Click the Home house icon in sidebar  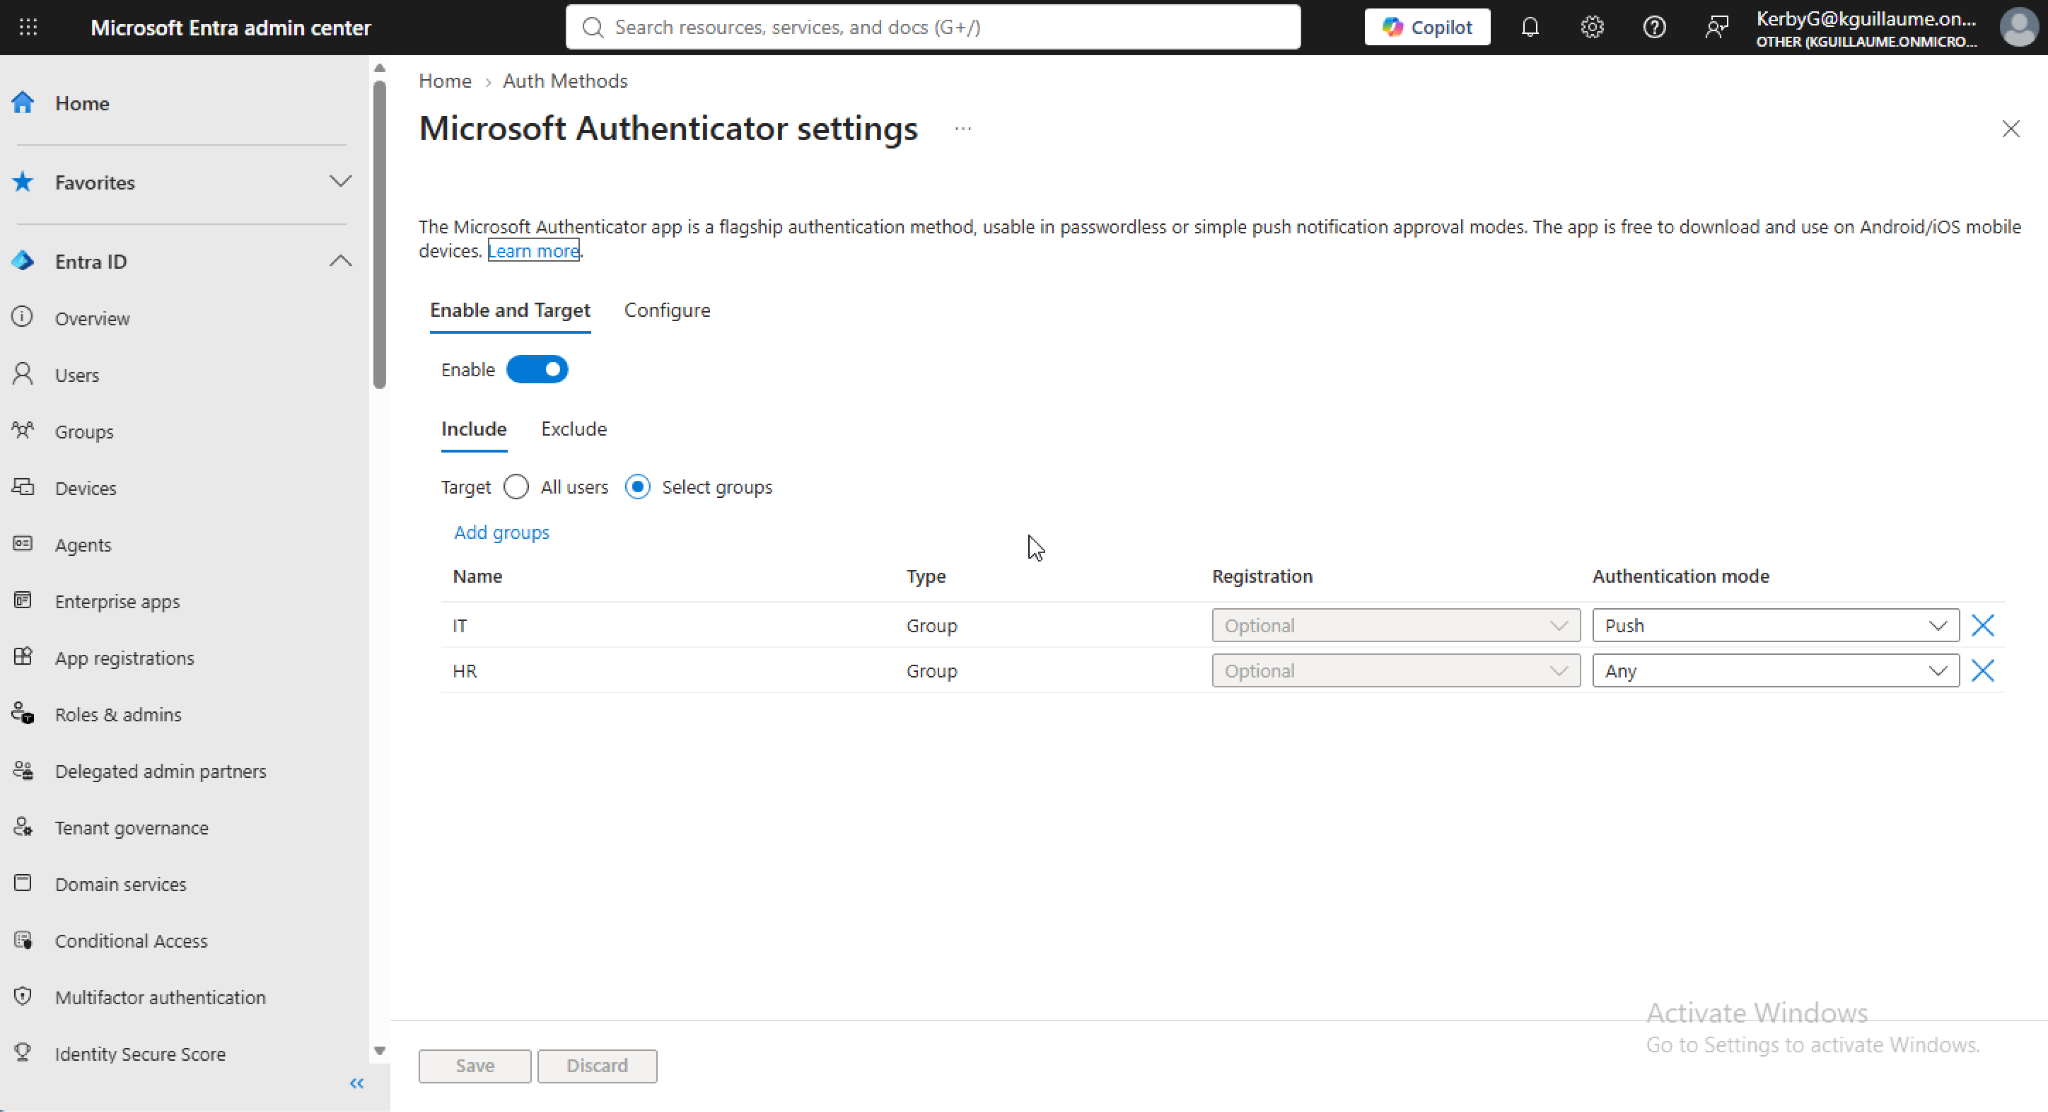pyautogui.click(x=23, y=102)
